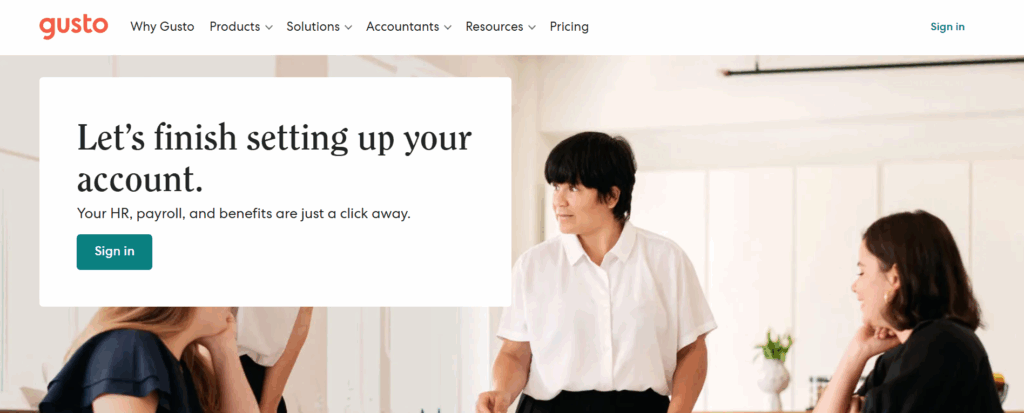Expand the Accountants chevron arrow
Screen dimensions: 1024x413
click(447, 27)
